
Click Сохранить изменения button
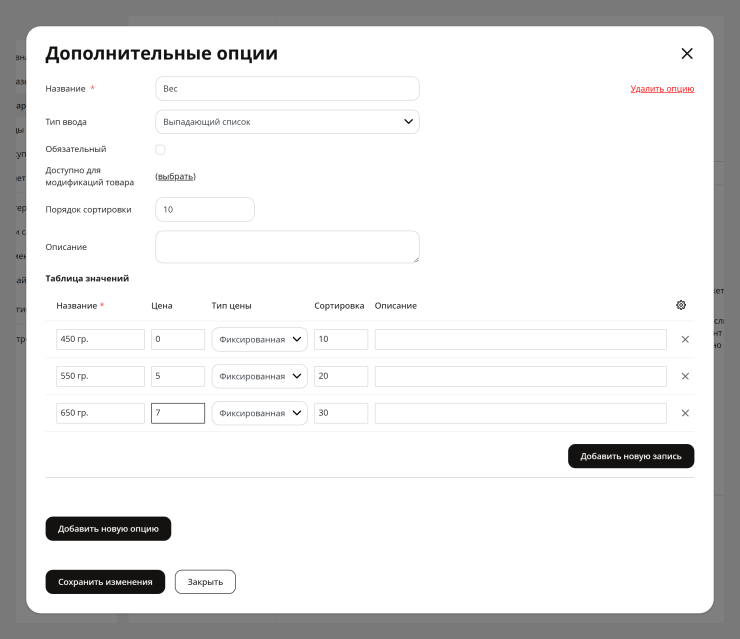click(x=105, y=582)
